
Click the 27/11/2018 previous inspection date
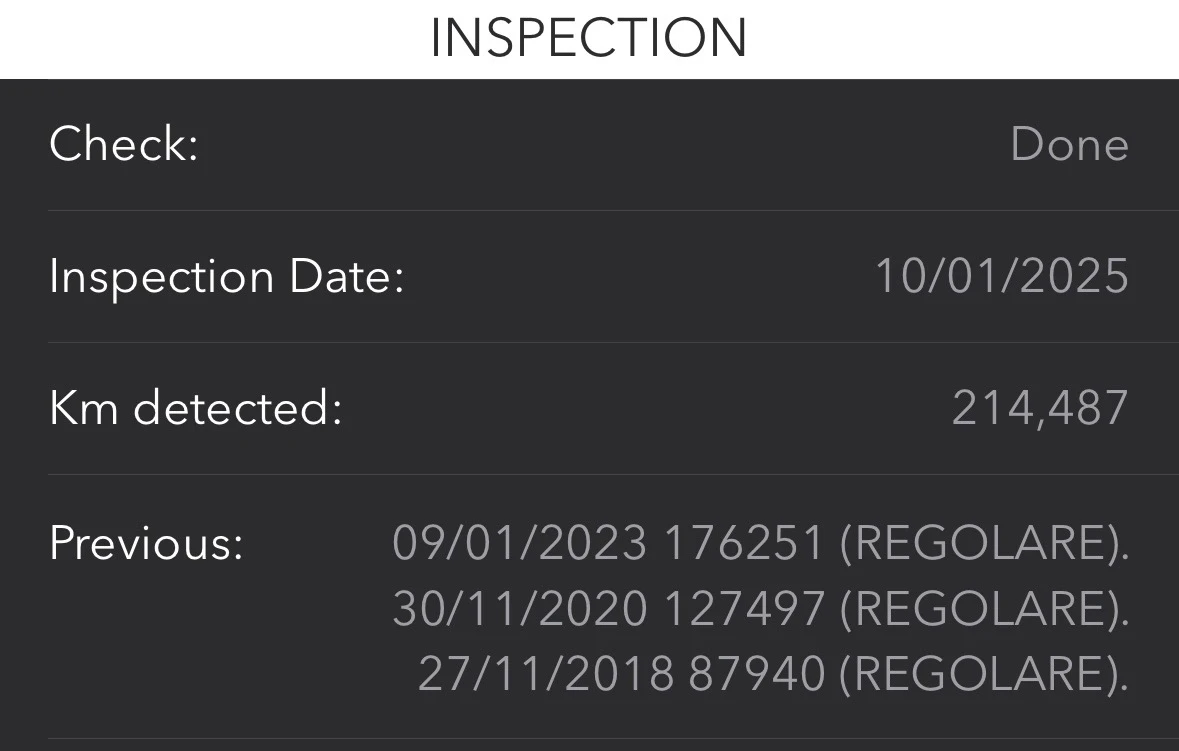tap(545, 674)
